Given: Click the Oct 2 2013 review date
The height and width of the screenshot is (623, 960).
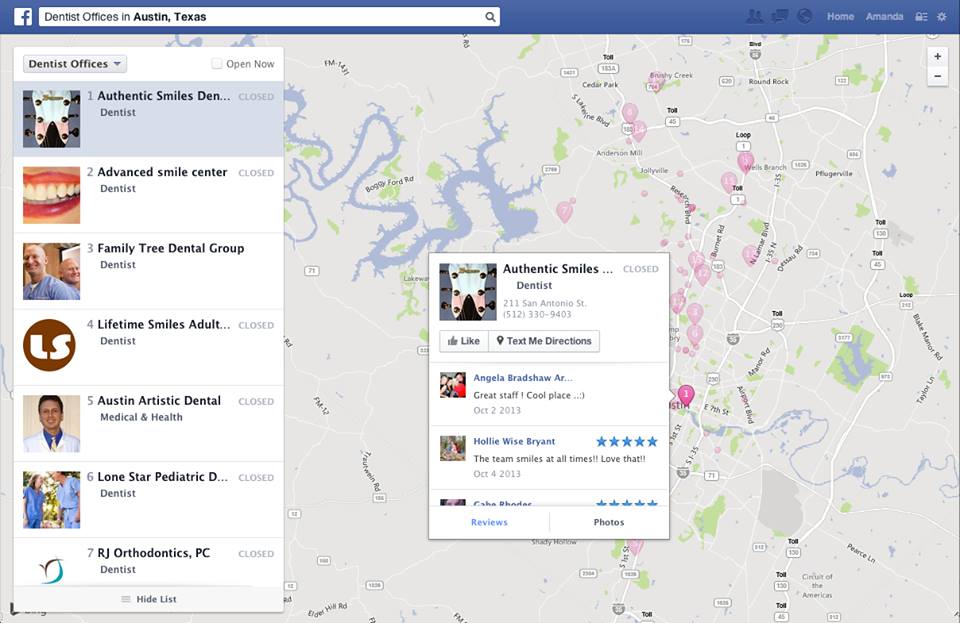Looking at the screenshot, I should (497, 410).
